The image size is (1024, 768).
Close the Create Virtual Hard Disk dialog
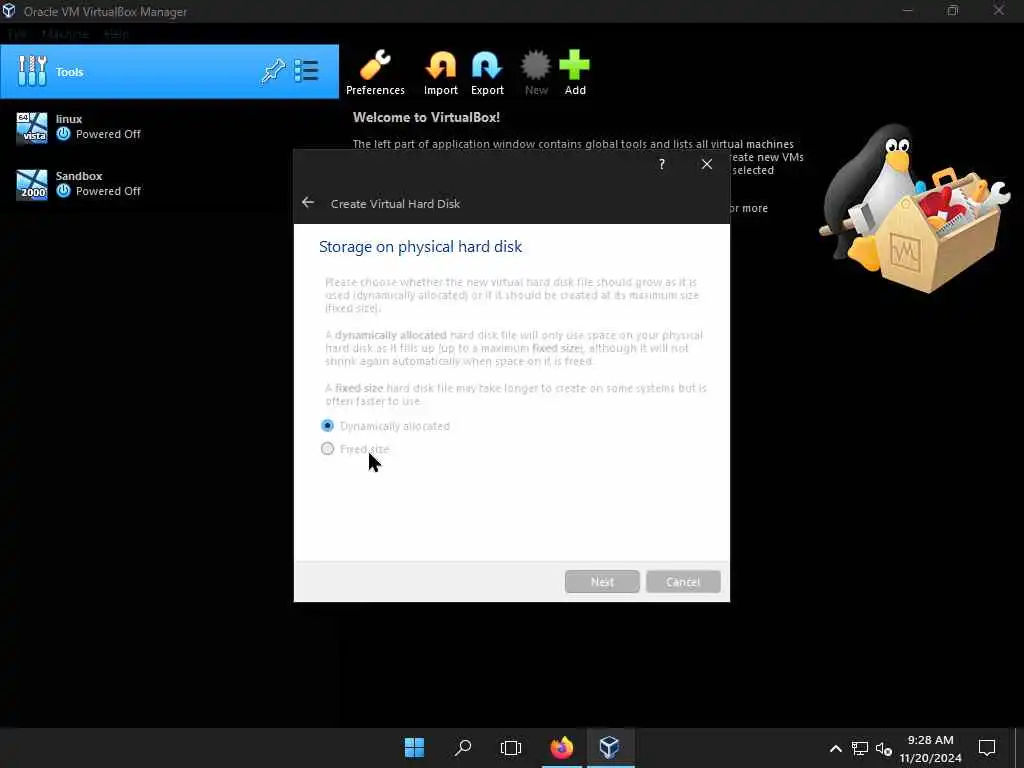(707, 164)
